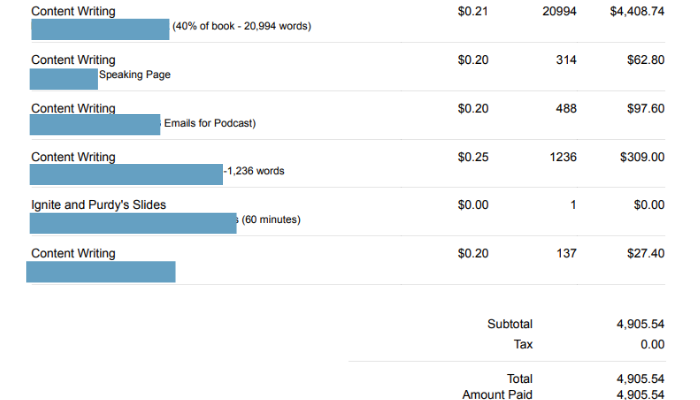
Task: Click the $62.80 amount
Action: coord(646,60)
